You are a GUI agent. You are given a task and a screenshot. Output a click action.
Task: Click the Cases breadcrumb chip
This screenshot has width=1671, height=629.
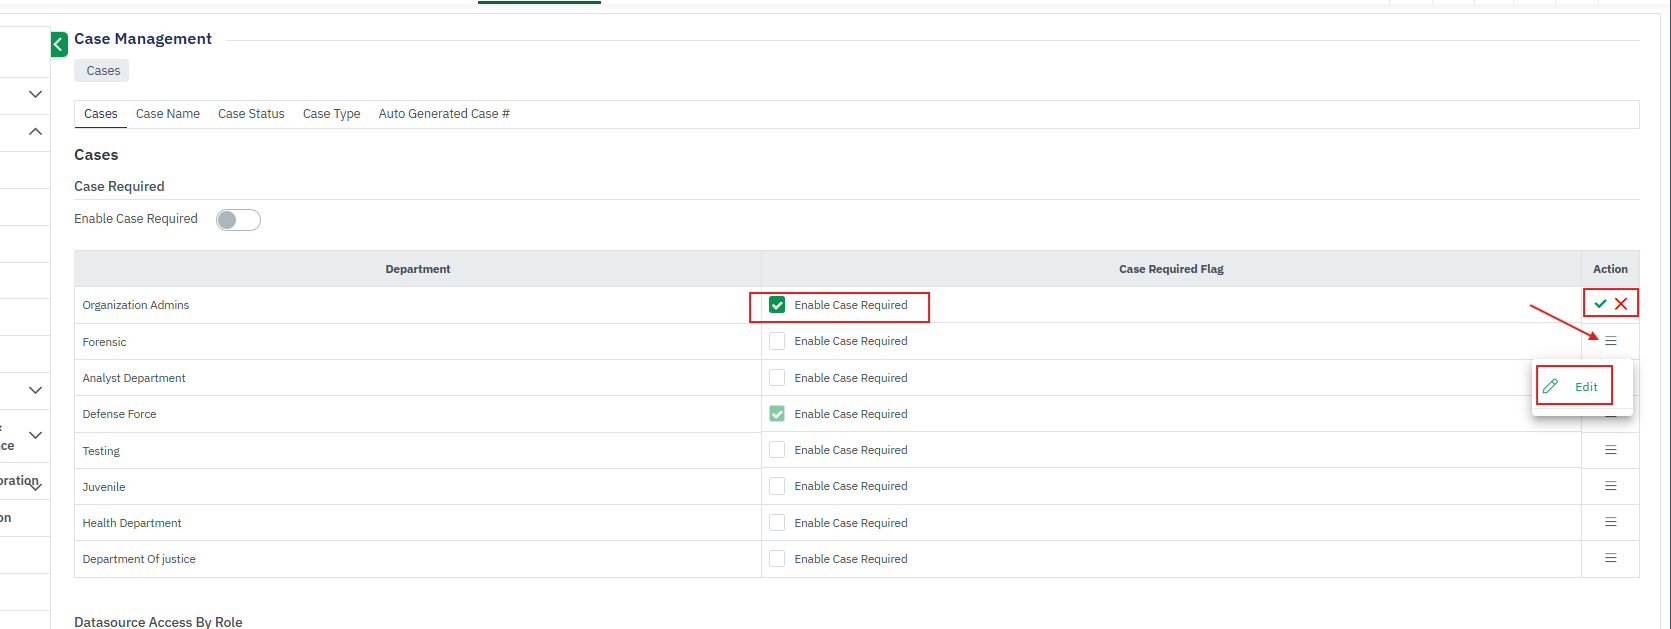pos(102,71)
